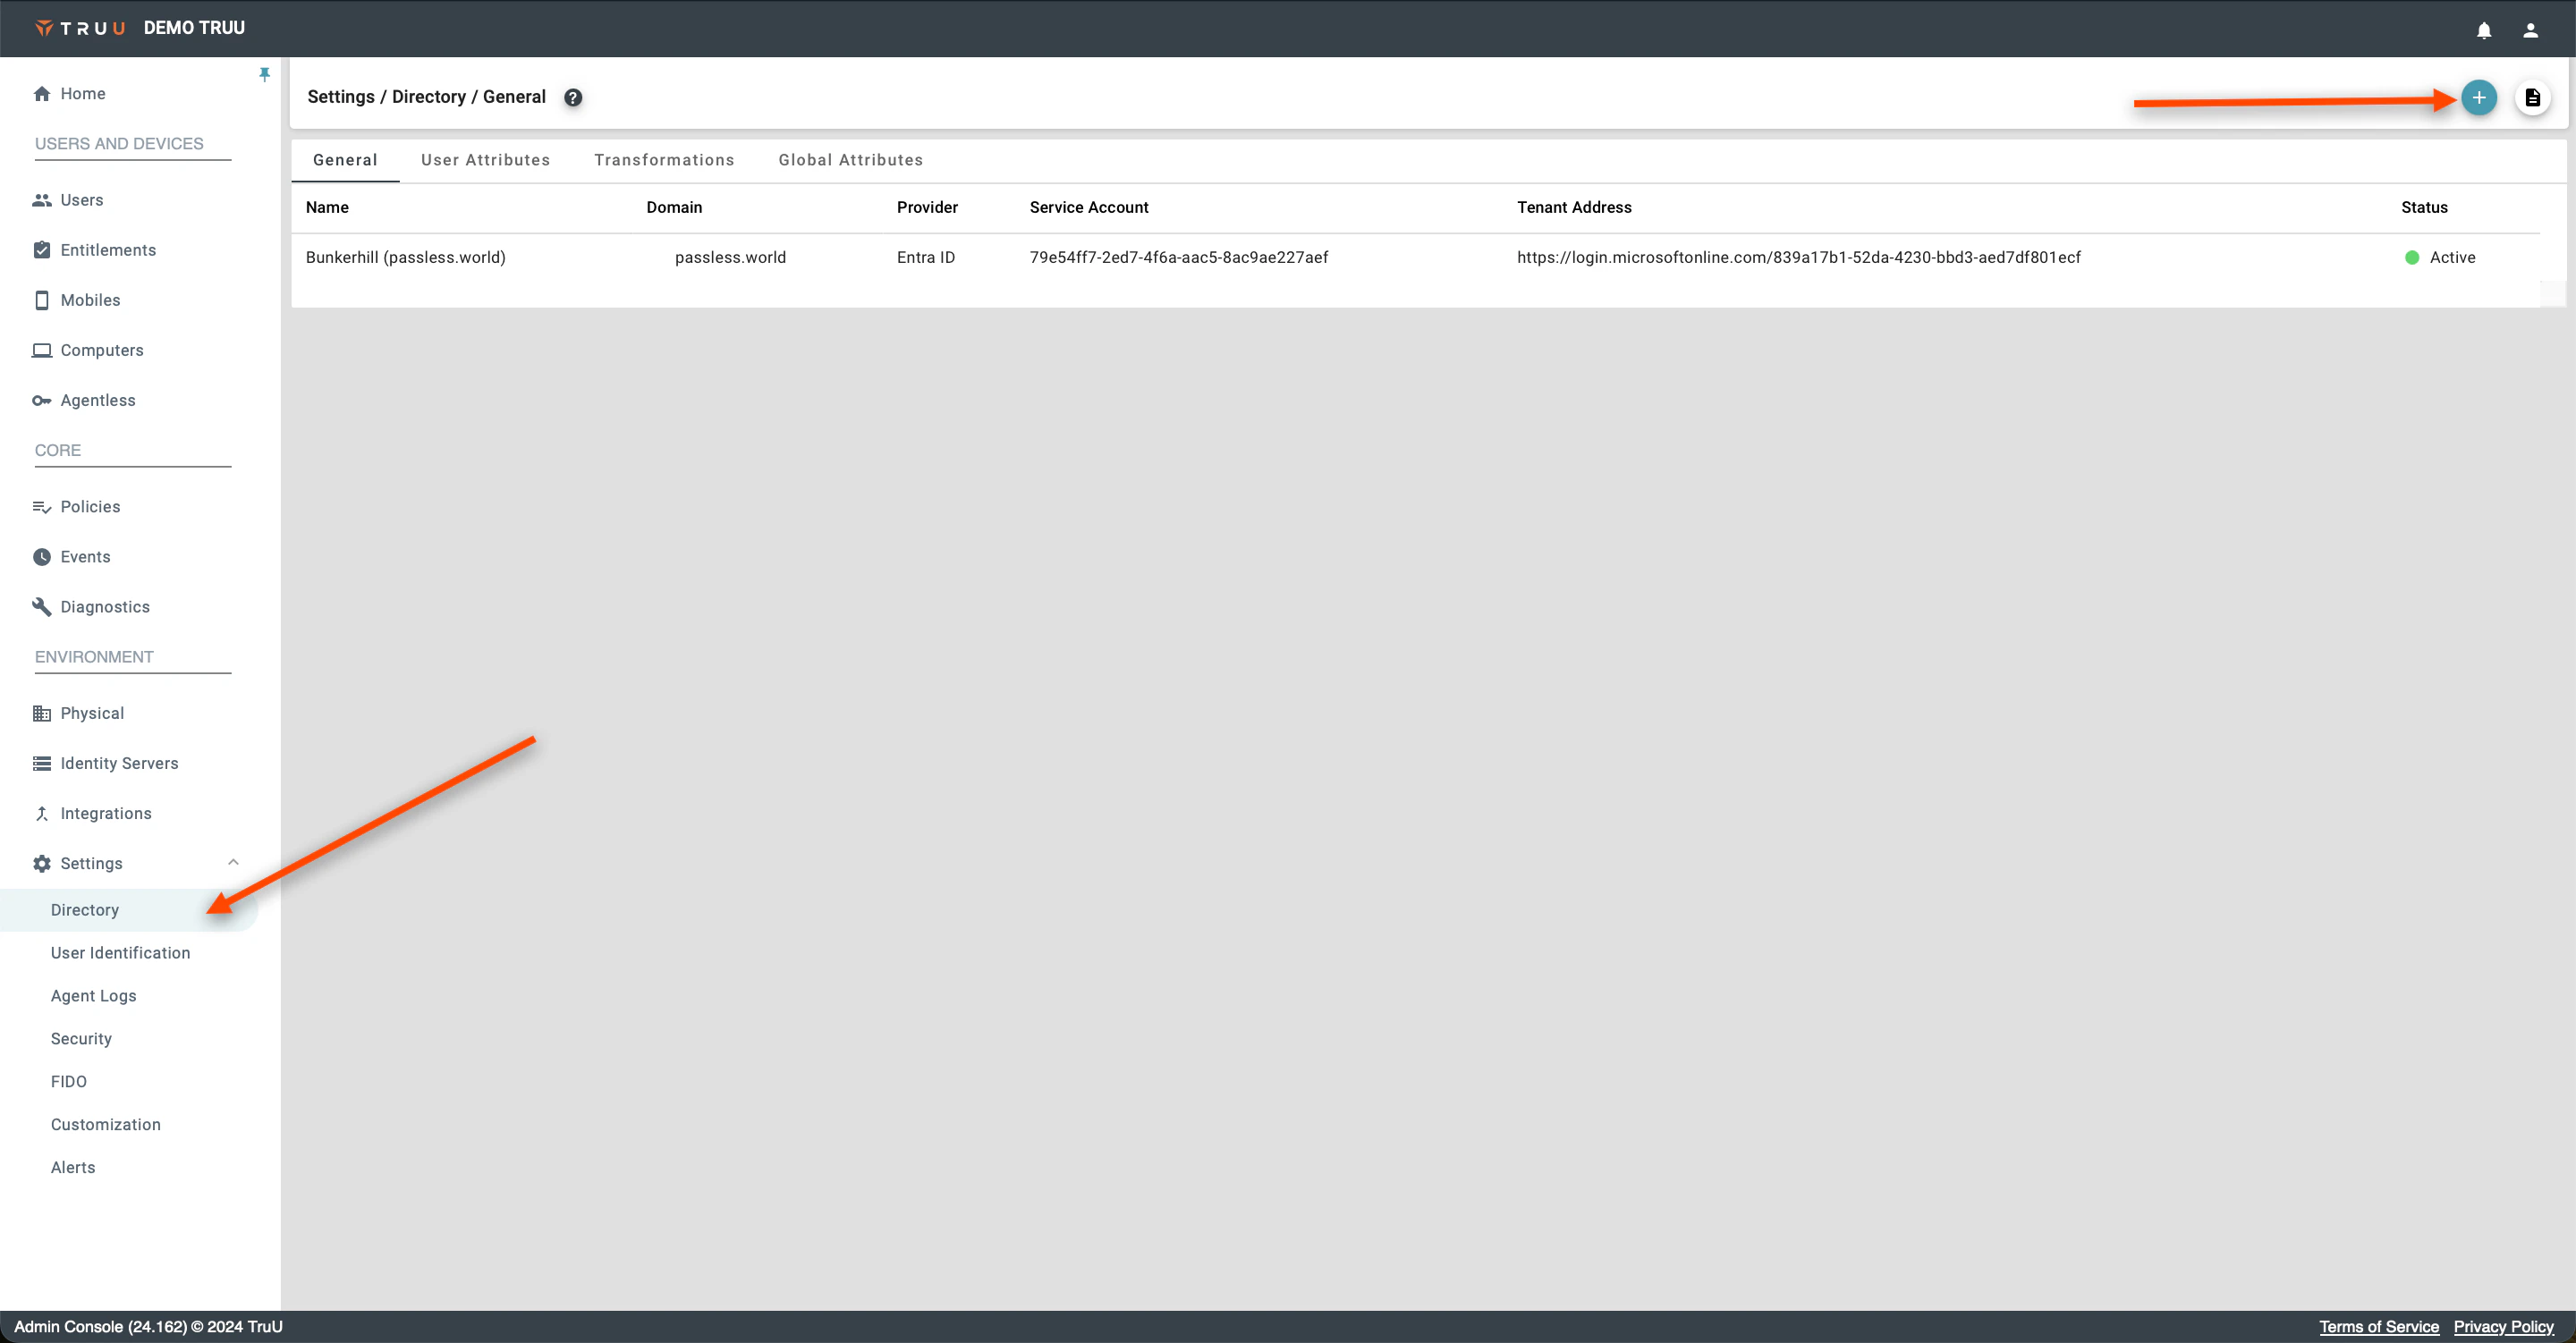The height and width of the screenshot is (1343, 2576).
Task: Open Diagnostics from the sidebar
Action: 104,607
